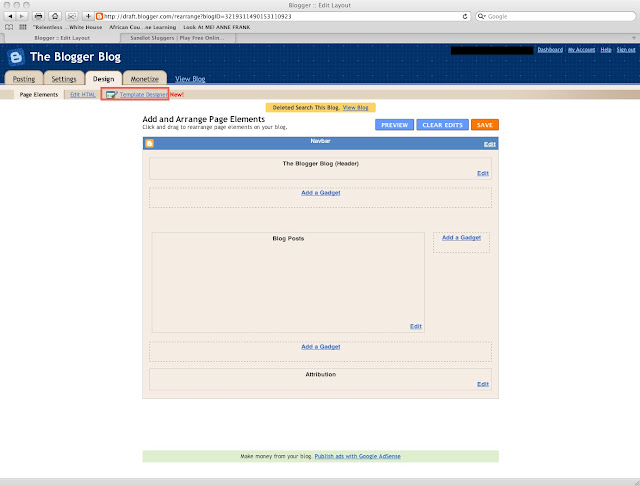640x486 pixels.
Task: Open the My Account link
Action: coord(581,50)
